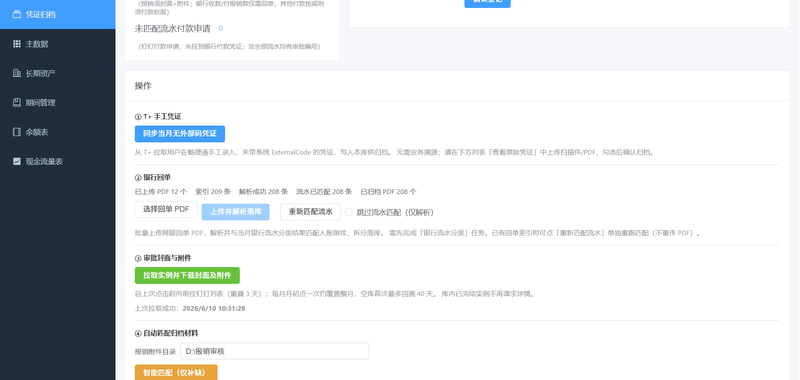Click the 现金流量表 chart icon

pyautogui.click(x=16, y=161)
